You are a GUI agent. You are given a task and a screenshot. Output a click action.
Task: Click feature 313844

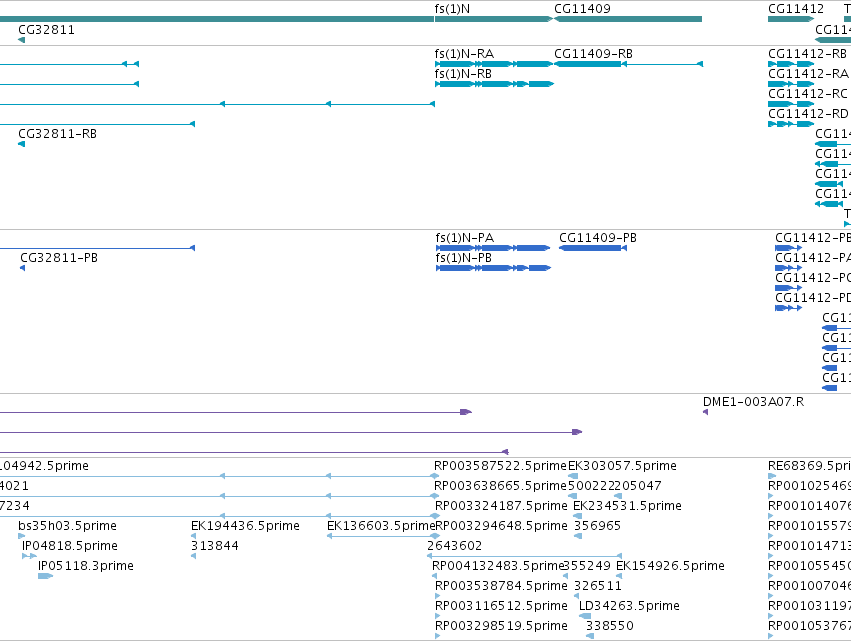[x=214, y=546]
